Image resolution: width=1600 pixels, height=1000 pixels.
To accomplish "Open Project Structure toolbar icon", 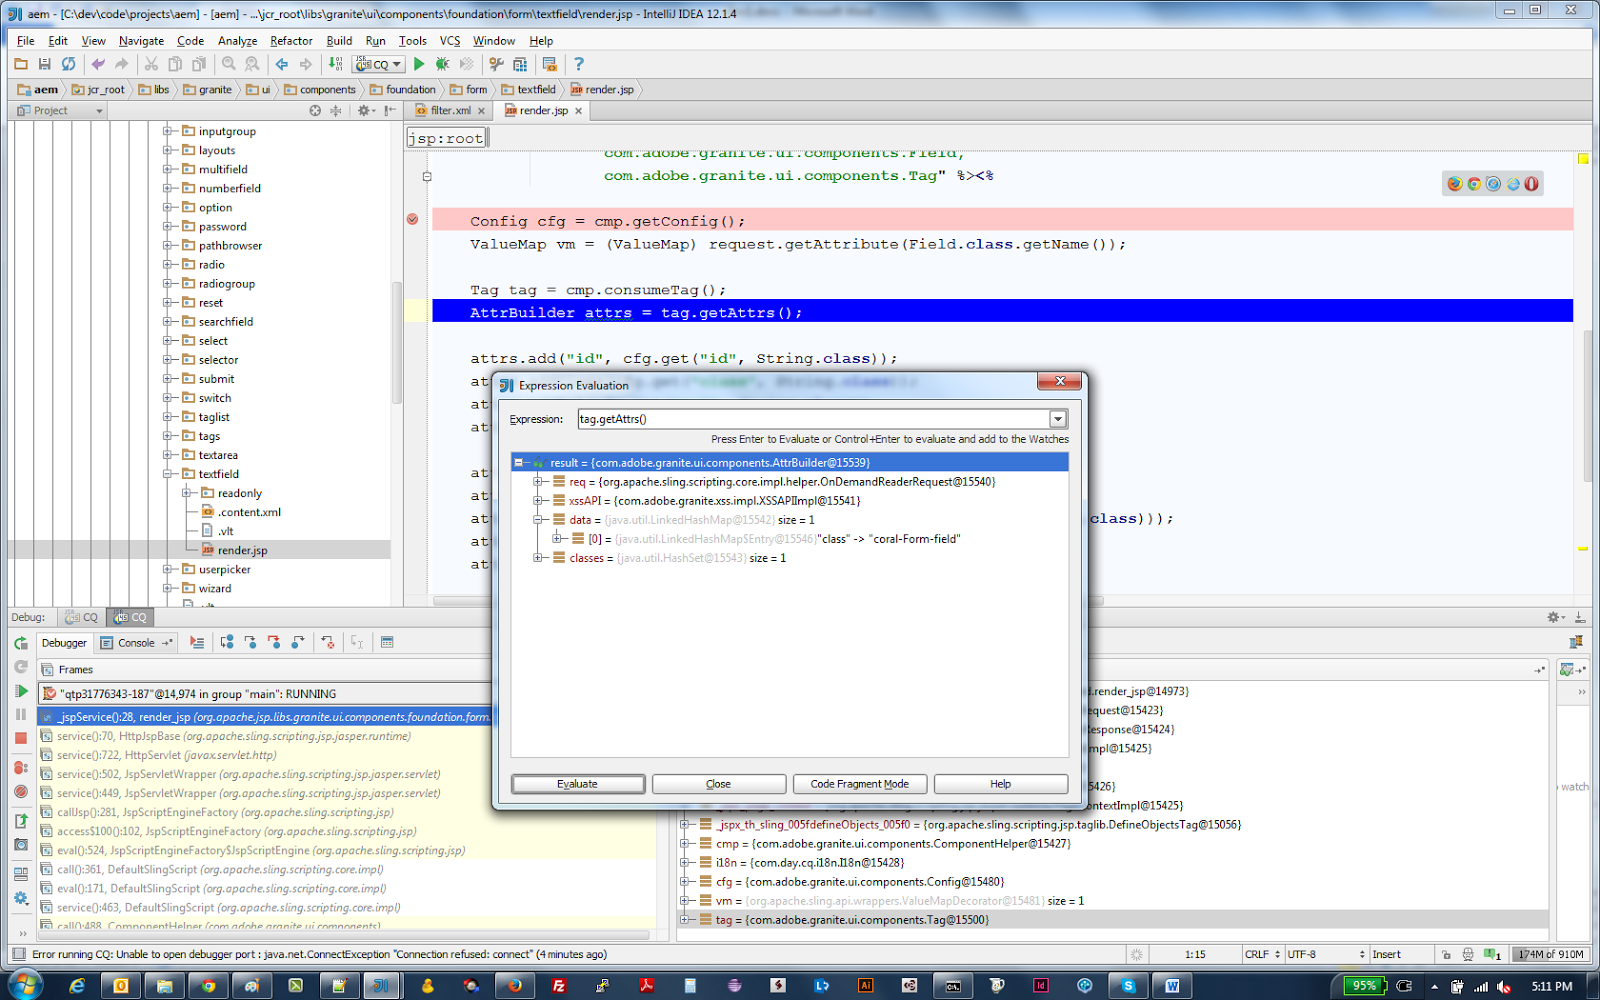I will click(520, 64).
